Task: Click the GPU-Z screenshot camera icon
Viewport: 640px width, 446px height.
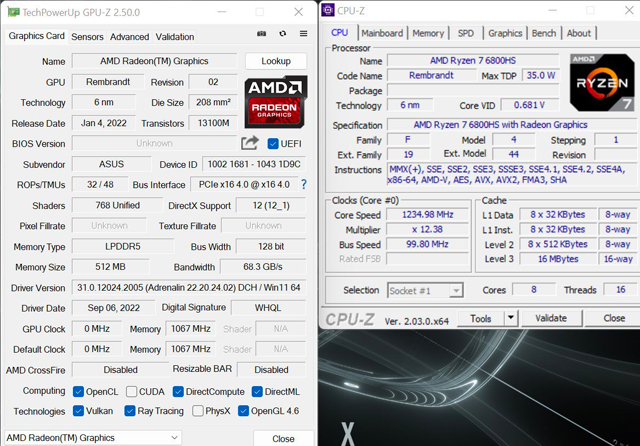Action: [262, 36]
